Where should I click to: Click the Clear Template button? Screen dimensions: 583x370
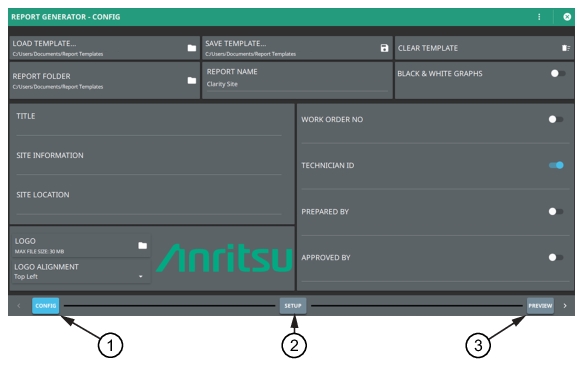click(x=484, y=48)
